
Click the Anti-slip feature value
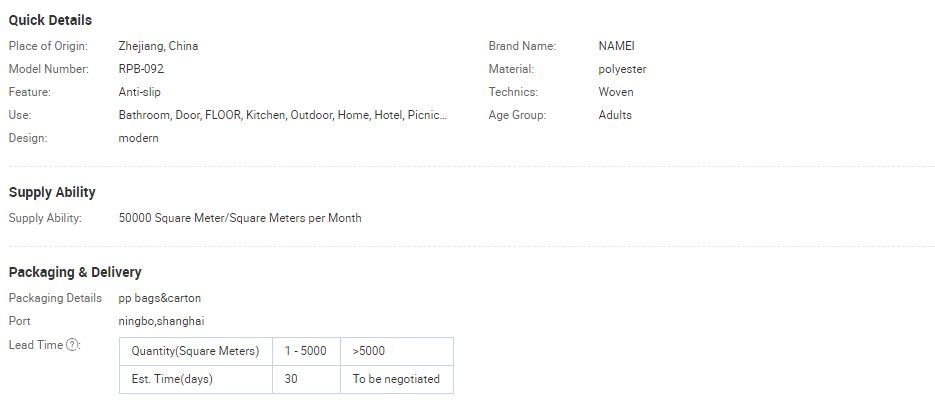[x=140, y=92]
